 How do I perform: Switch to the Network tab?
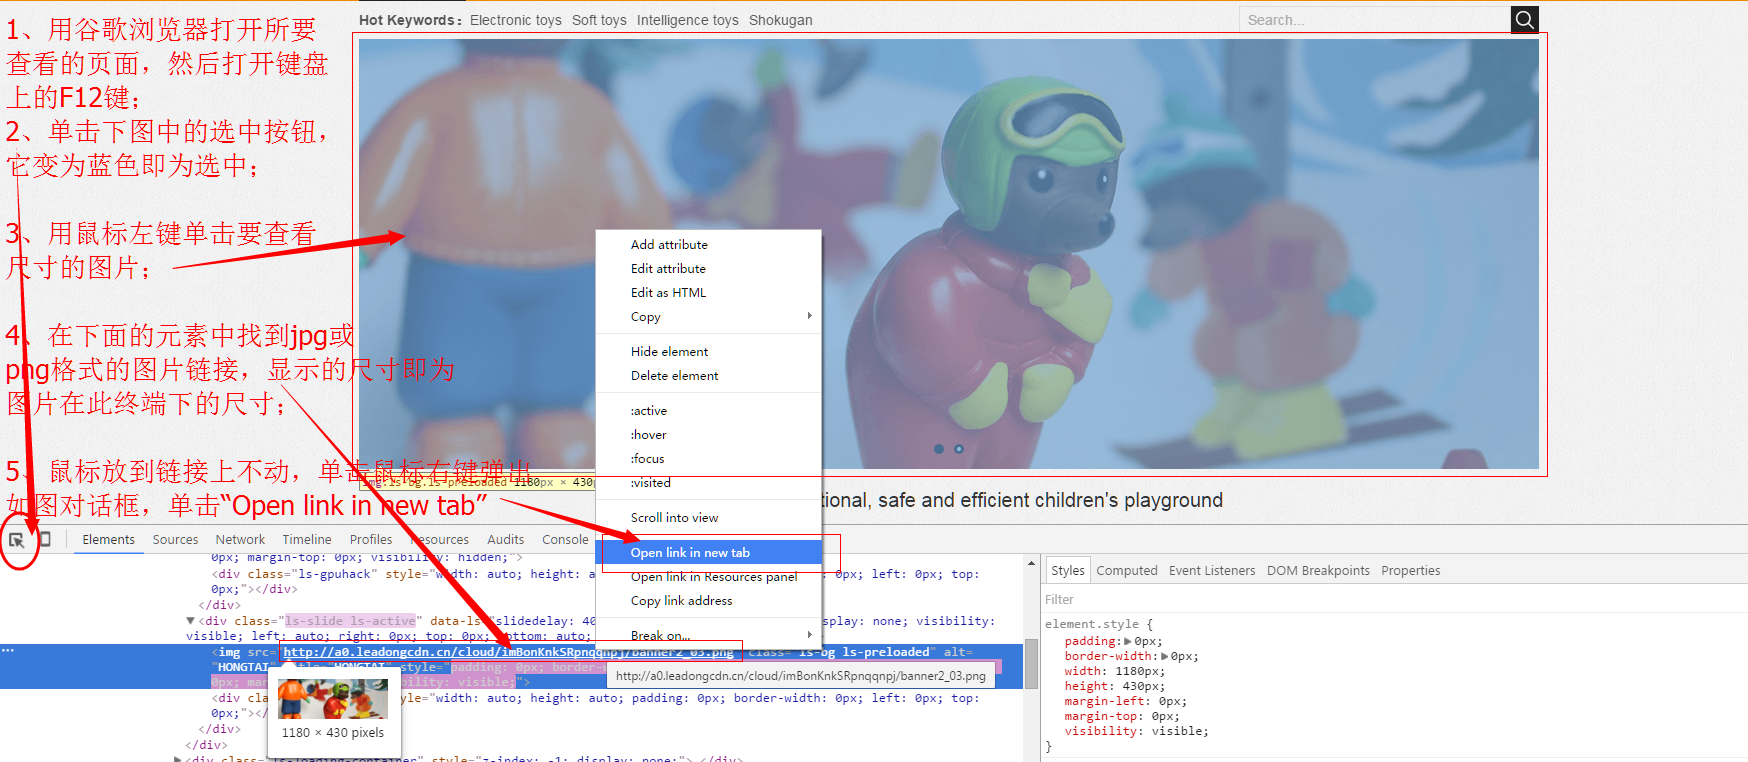pyautogui.click(x=240, y=539)
